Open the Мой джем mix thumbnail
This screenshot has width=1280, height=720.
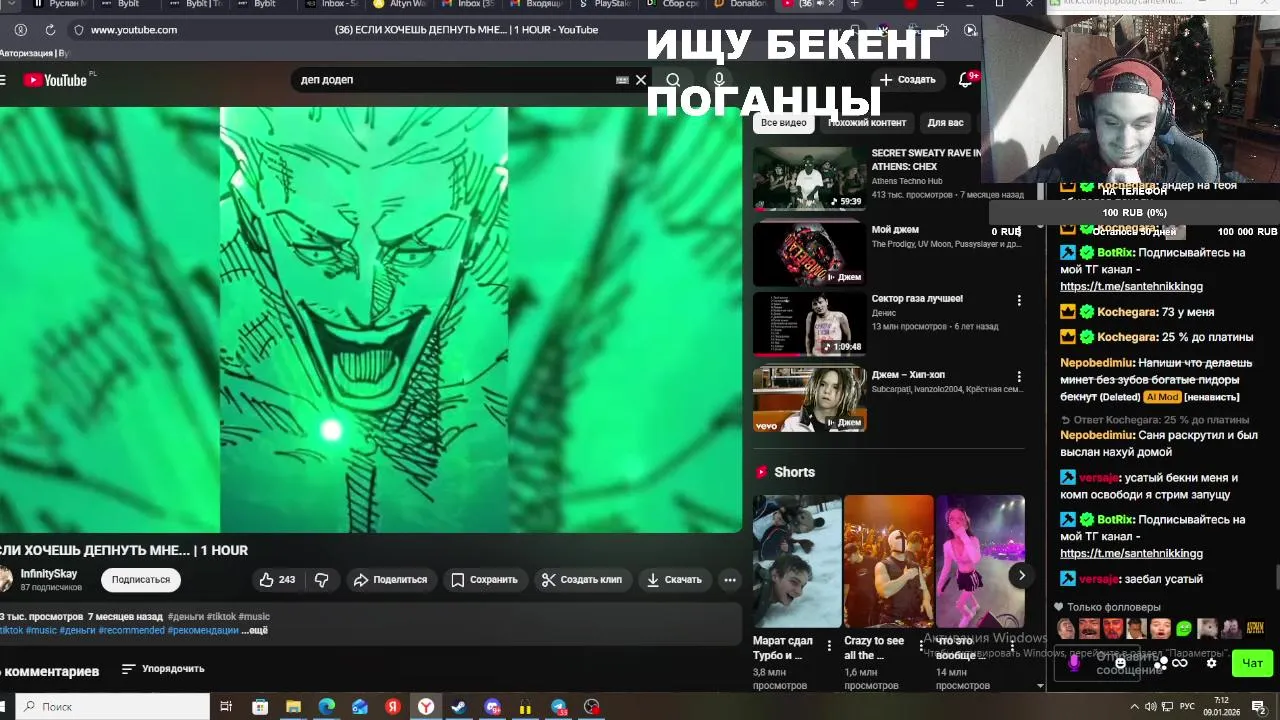pyautogui.click(x=810, y=253)
